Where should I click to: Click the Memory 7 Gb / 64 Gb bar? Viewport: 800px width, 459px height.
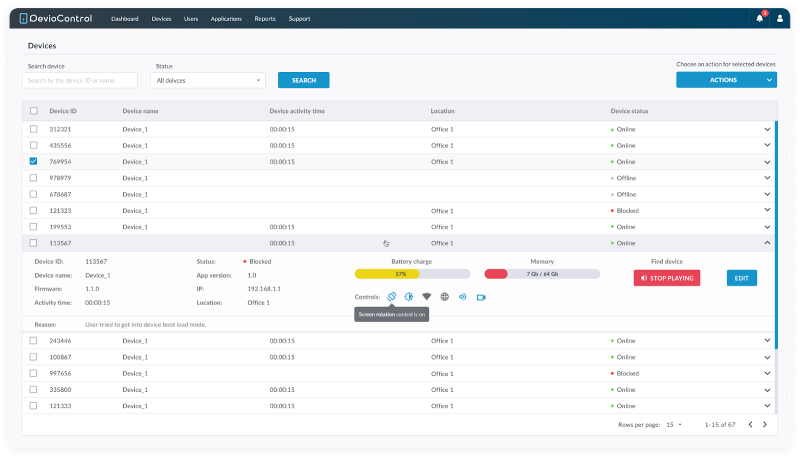coord(542,274)
